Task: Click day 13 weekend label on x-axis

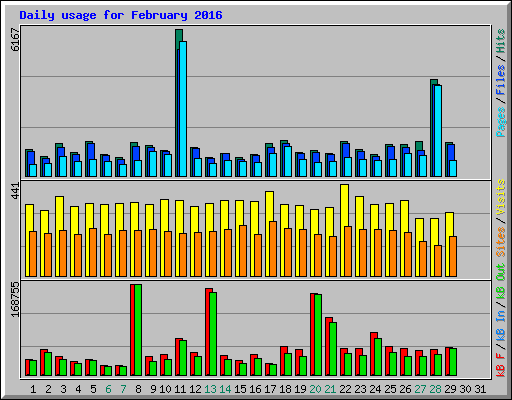Action: (x=210, y=389)
